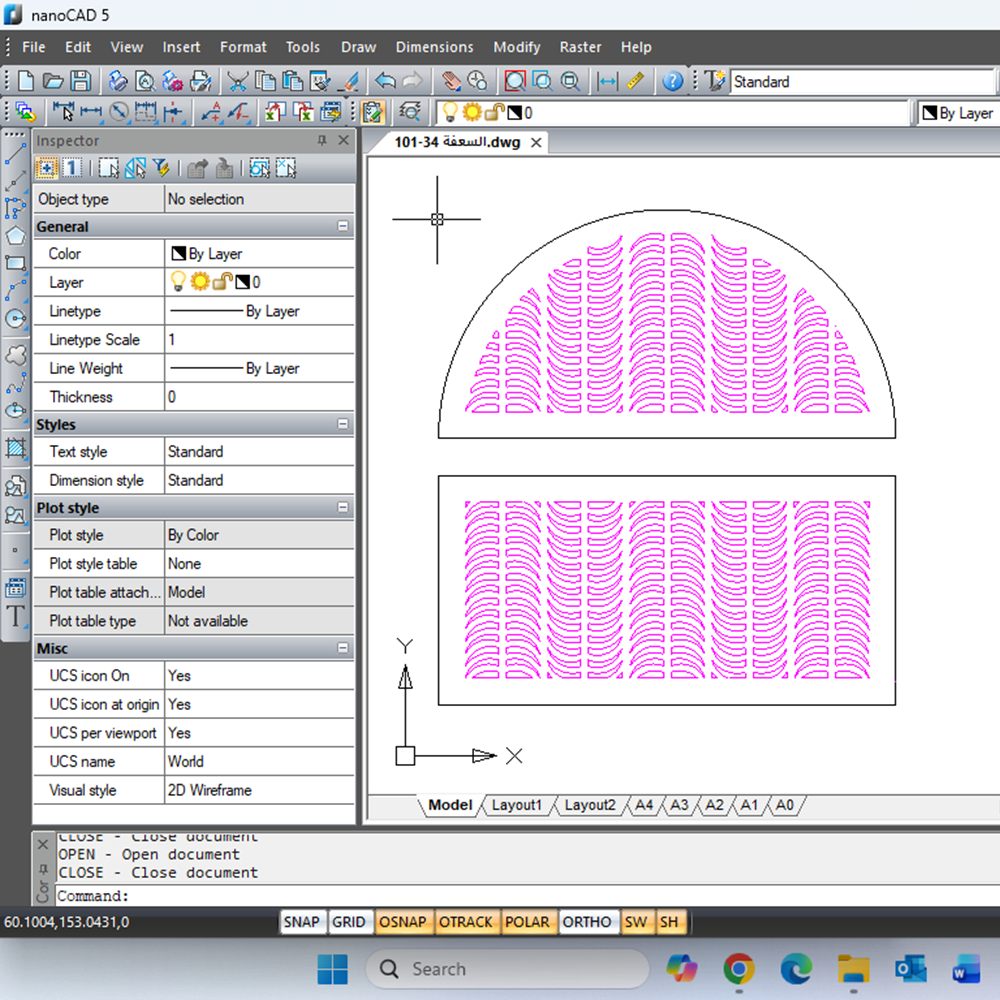Disable OSNAP in the status bar

[x=403, y=922]
